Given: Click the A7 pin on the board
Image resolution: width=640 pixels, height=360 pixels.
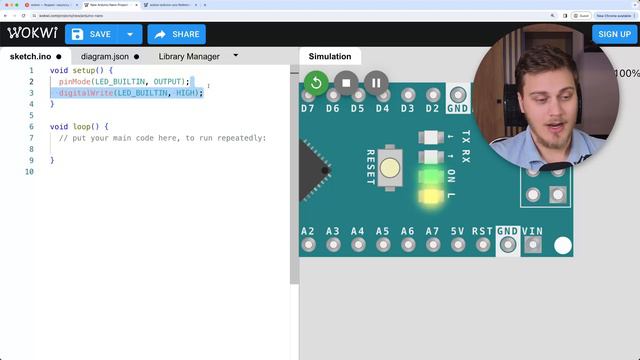Looking at the screenshot, I should [x=433, y=245].
